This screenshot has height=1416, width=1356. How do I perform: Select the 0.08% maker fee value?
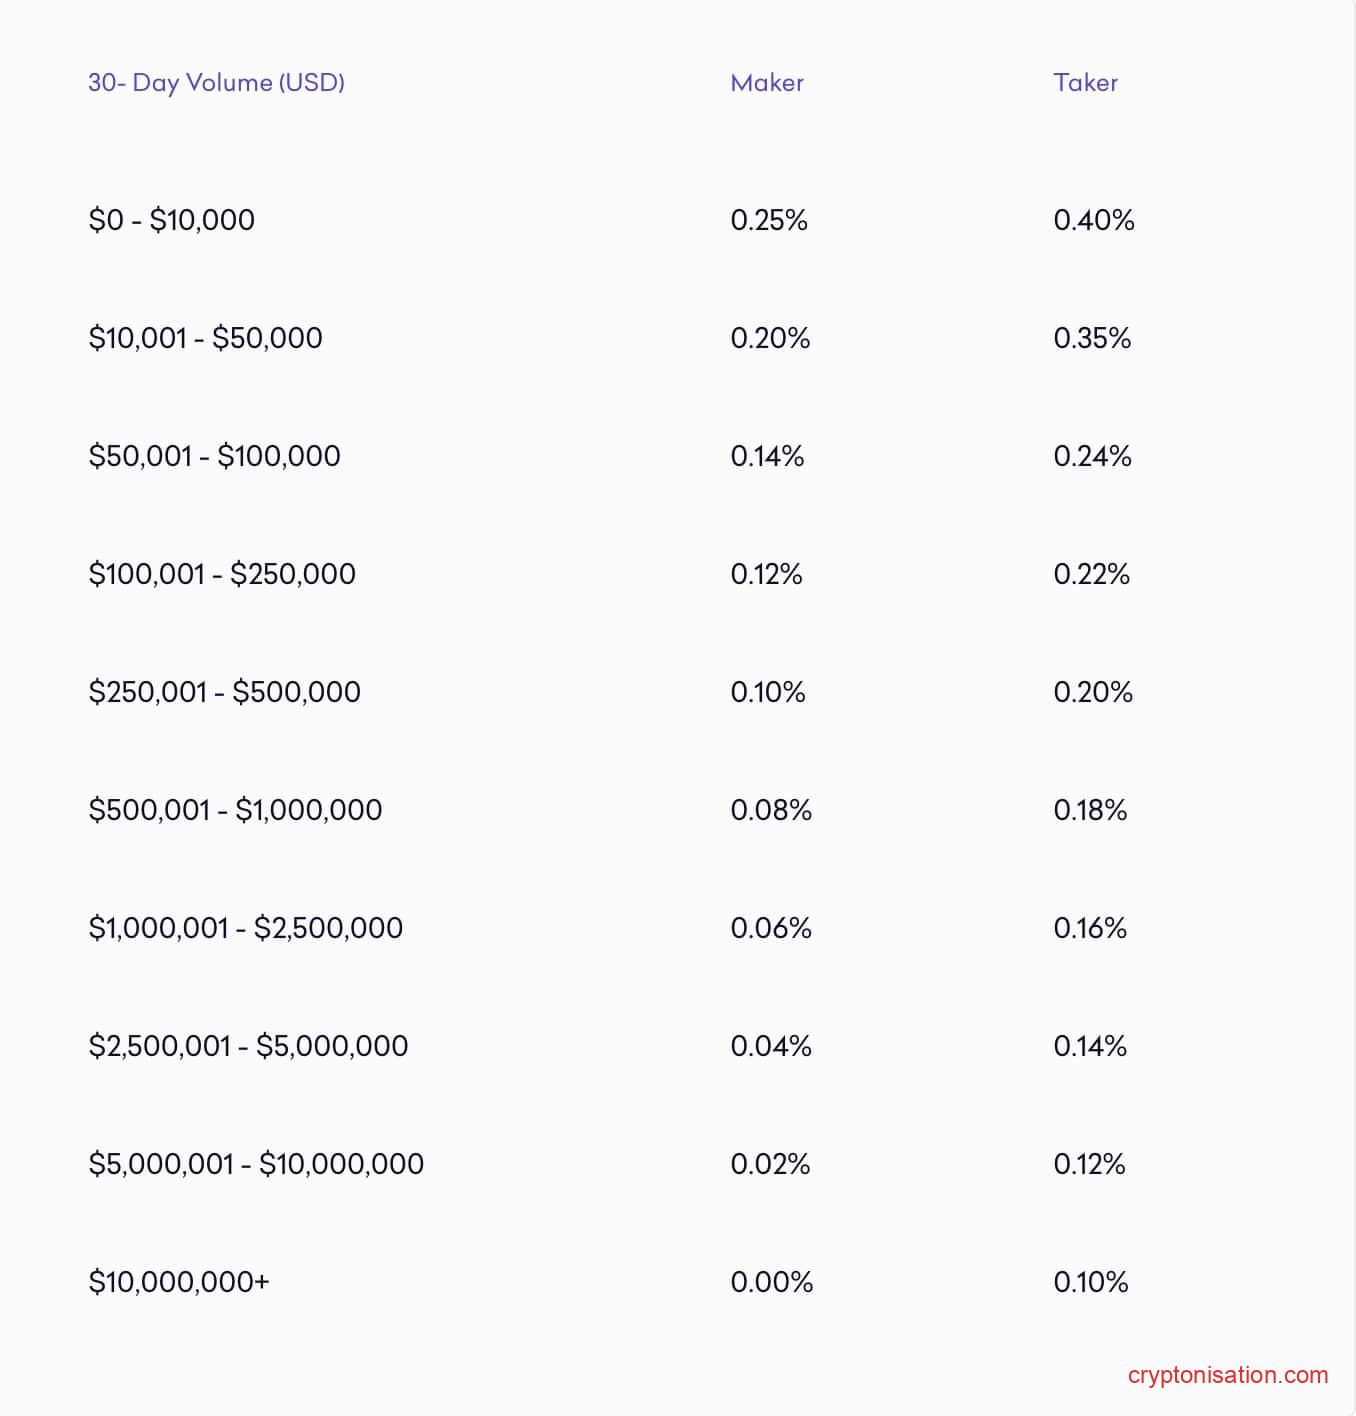tap(771, 810)
